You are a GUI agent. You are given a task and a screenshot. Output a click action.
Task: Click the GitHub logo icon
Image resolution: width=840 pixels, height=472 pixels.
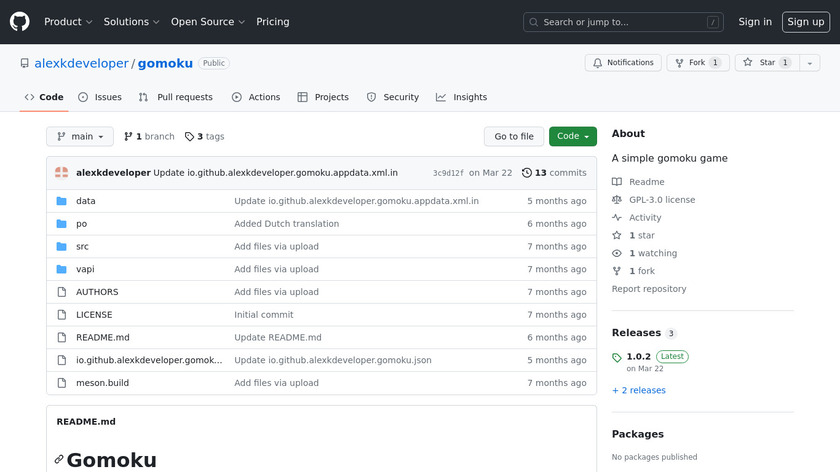click(20, 22)
